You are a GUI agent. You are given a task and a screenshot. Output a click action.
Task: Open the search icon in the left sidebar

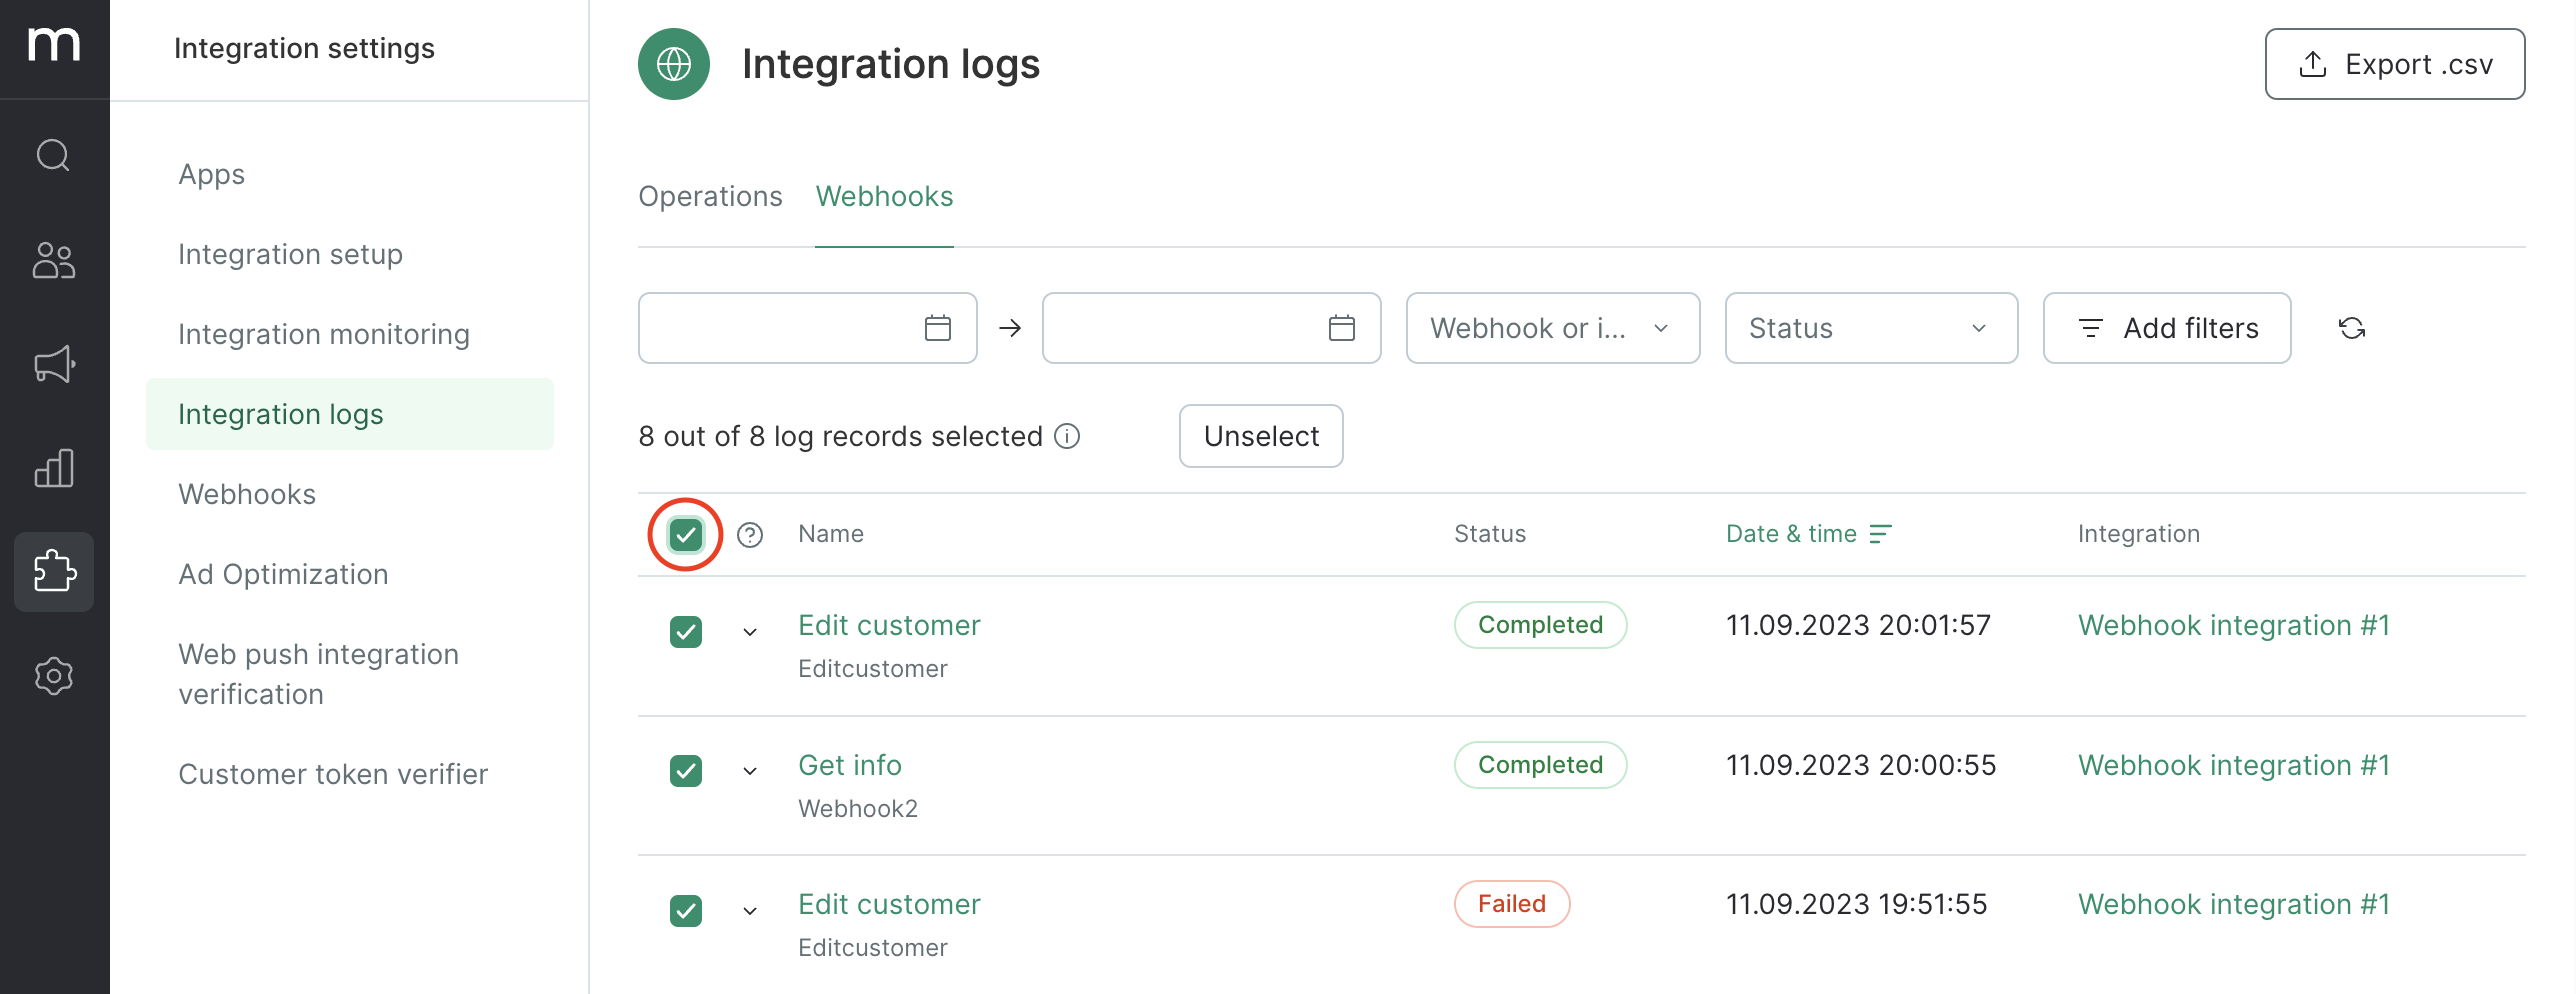(x=54, y=156)
